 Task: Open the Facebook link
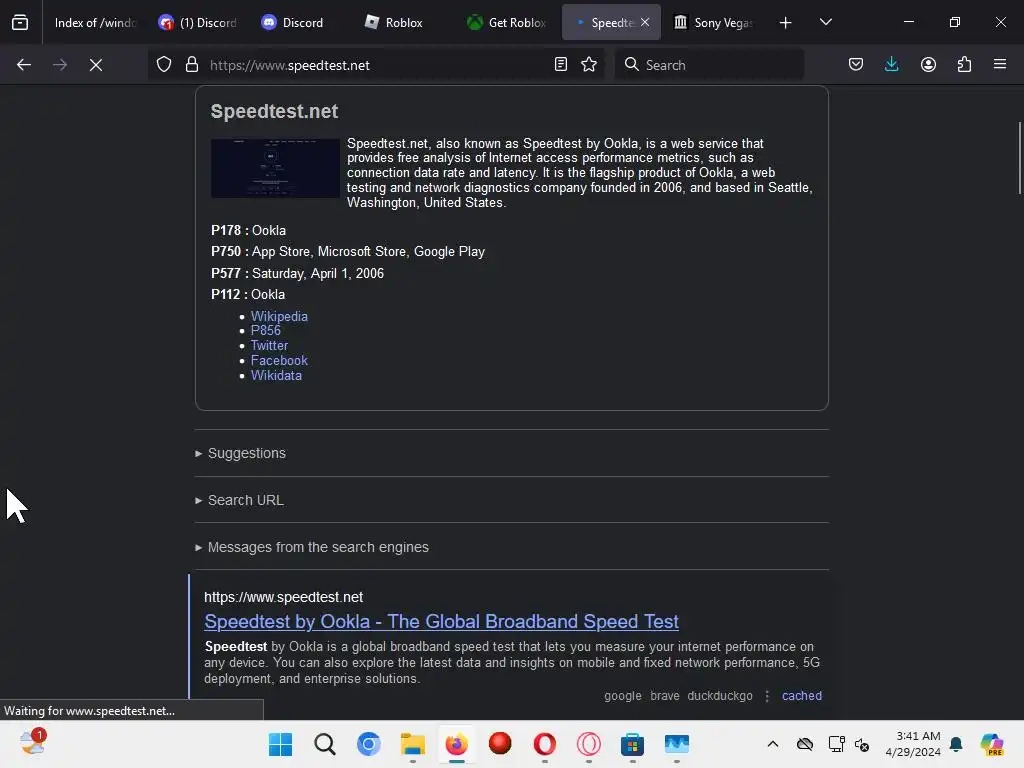point(279,360)
